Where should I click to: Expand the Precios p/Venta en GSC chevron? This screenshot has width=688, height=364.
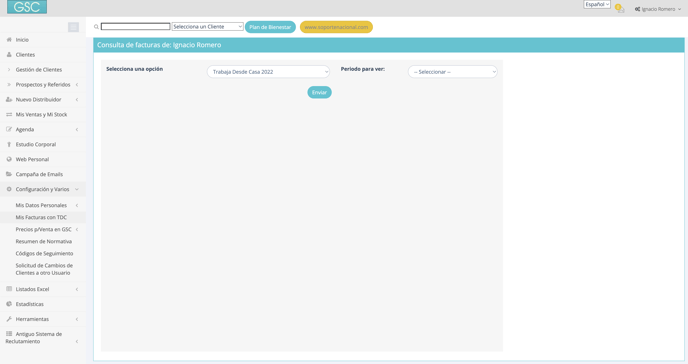pyautogui.click(x=77, y=229)
